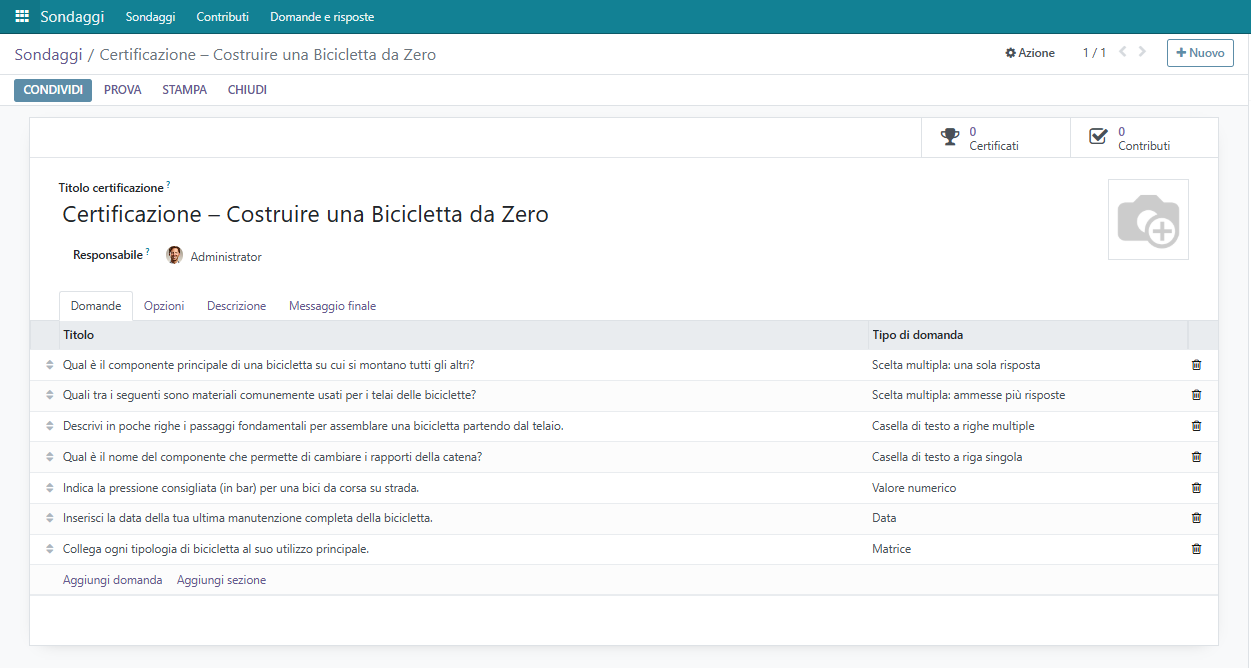Open the Domande e risposte menu
Viewport: 1251px width, 668px height.
322,17
